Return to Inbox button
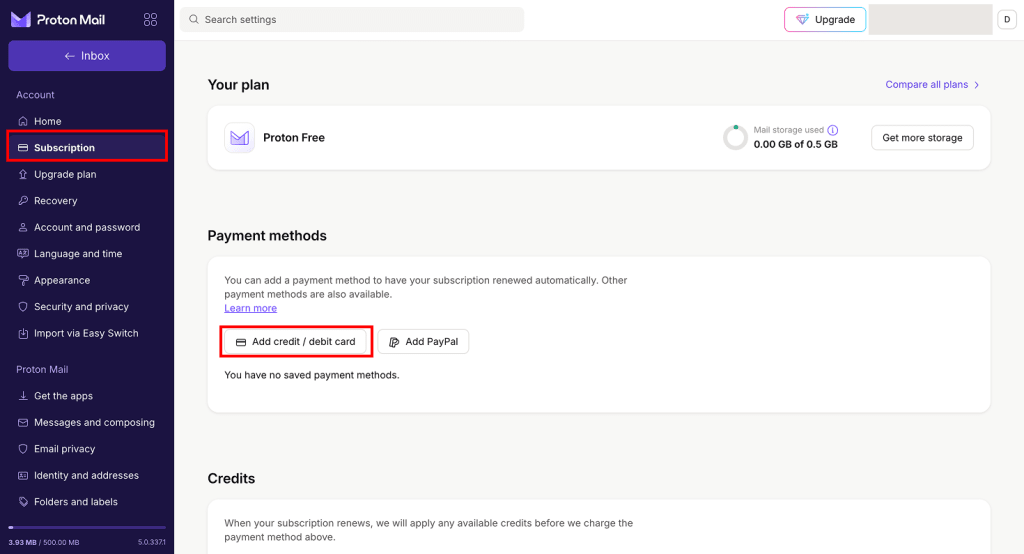1024x554 pixels. (x=87, y=56)
